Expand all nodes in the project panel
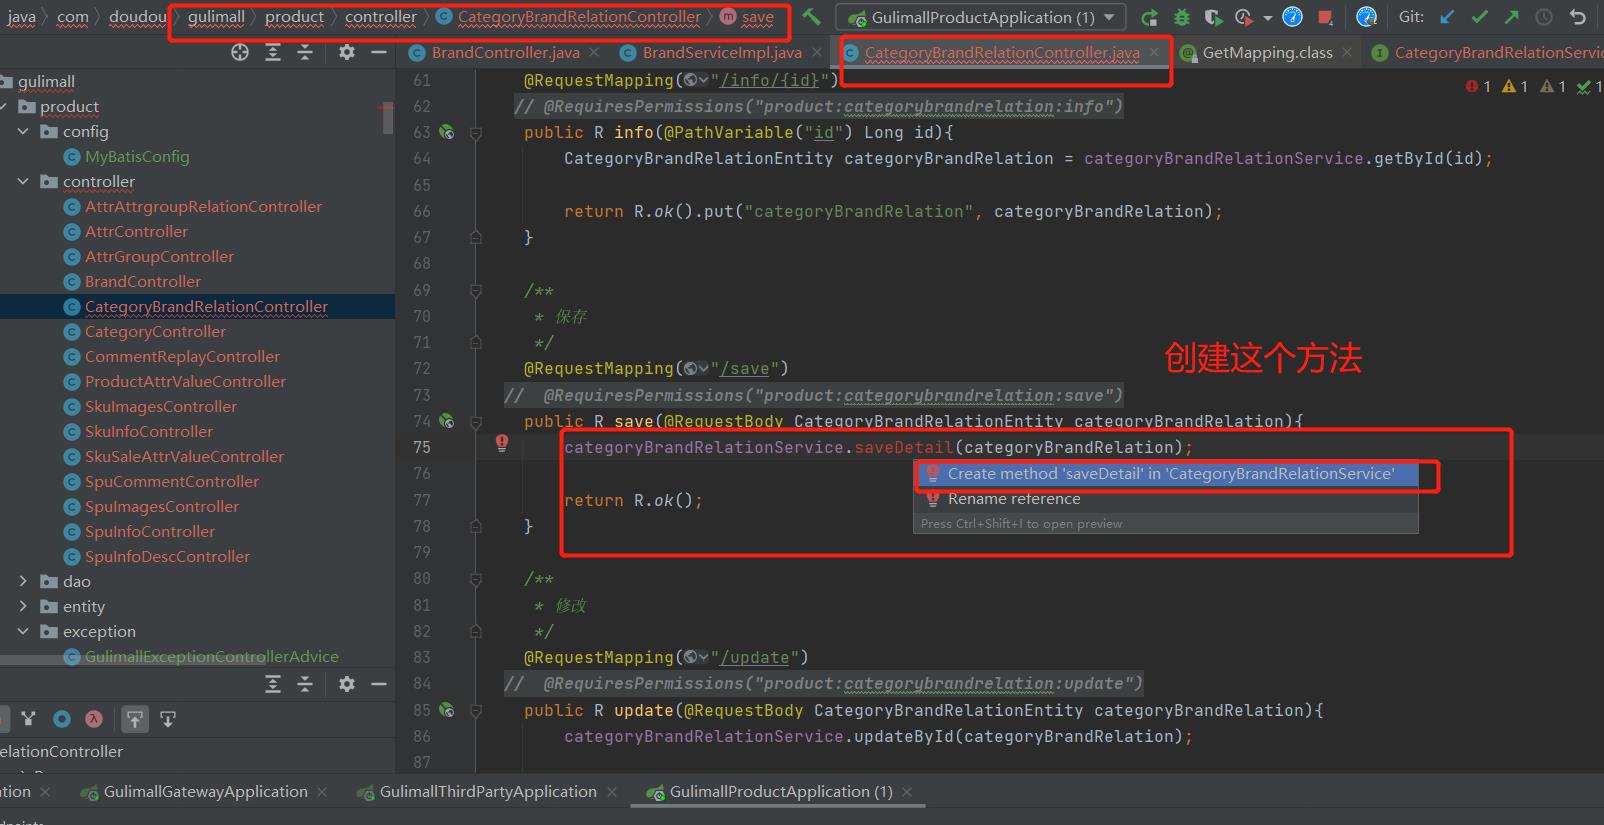 pos(273,53)
